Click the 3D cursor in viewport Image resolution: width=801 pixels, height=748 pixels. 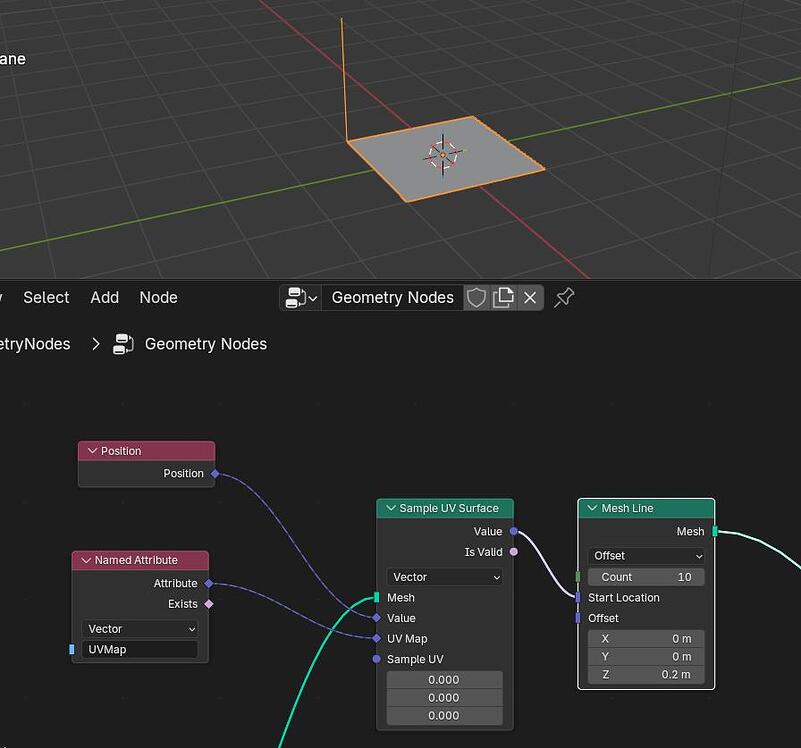443,154
